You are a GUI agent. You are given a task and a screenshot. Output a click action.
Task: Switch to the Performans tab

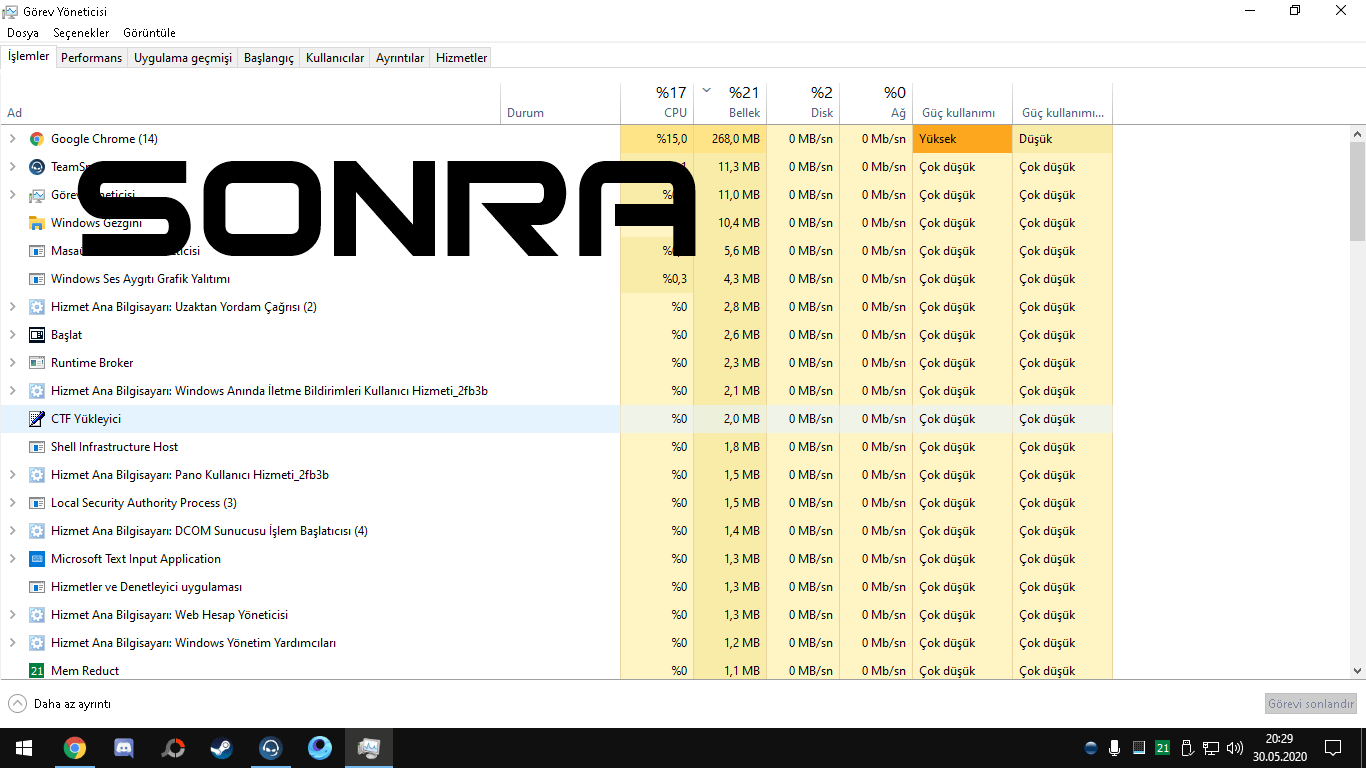point(91,58)
